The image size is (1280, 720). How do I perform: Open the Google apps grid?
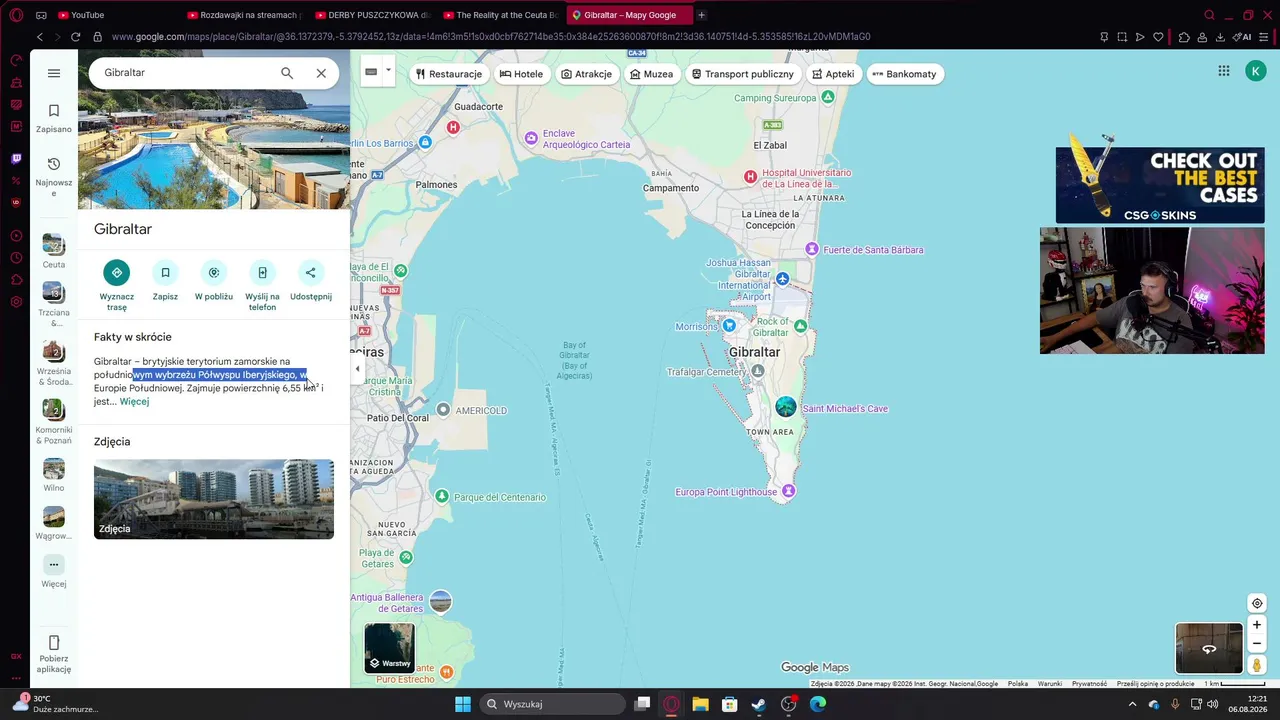pos(1223,71)
